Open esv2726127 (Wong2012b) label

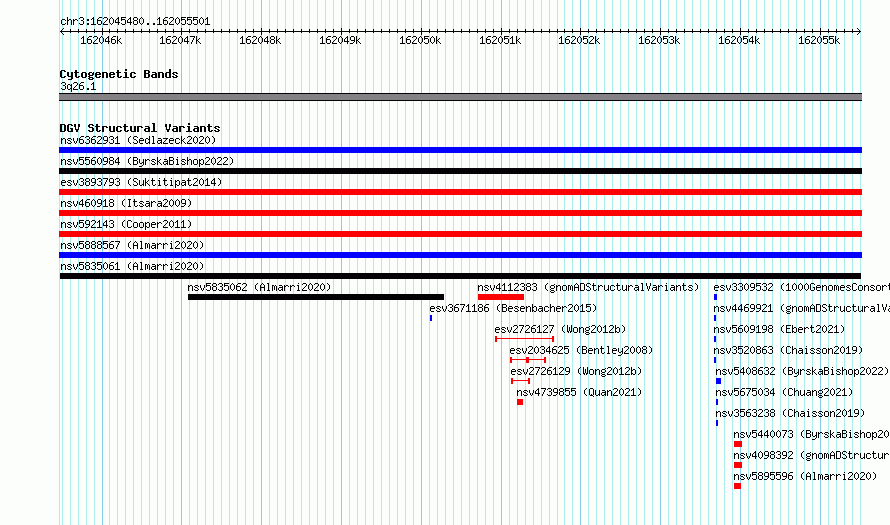(560, 329)
